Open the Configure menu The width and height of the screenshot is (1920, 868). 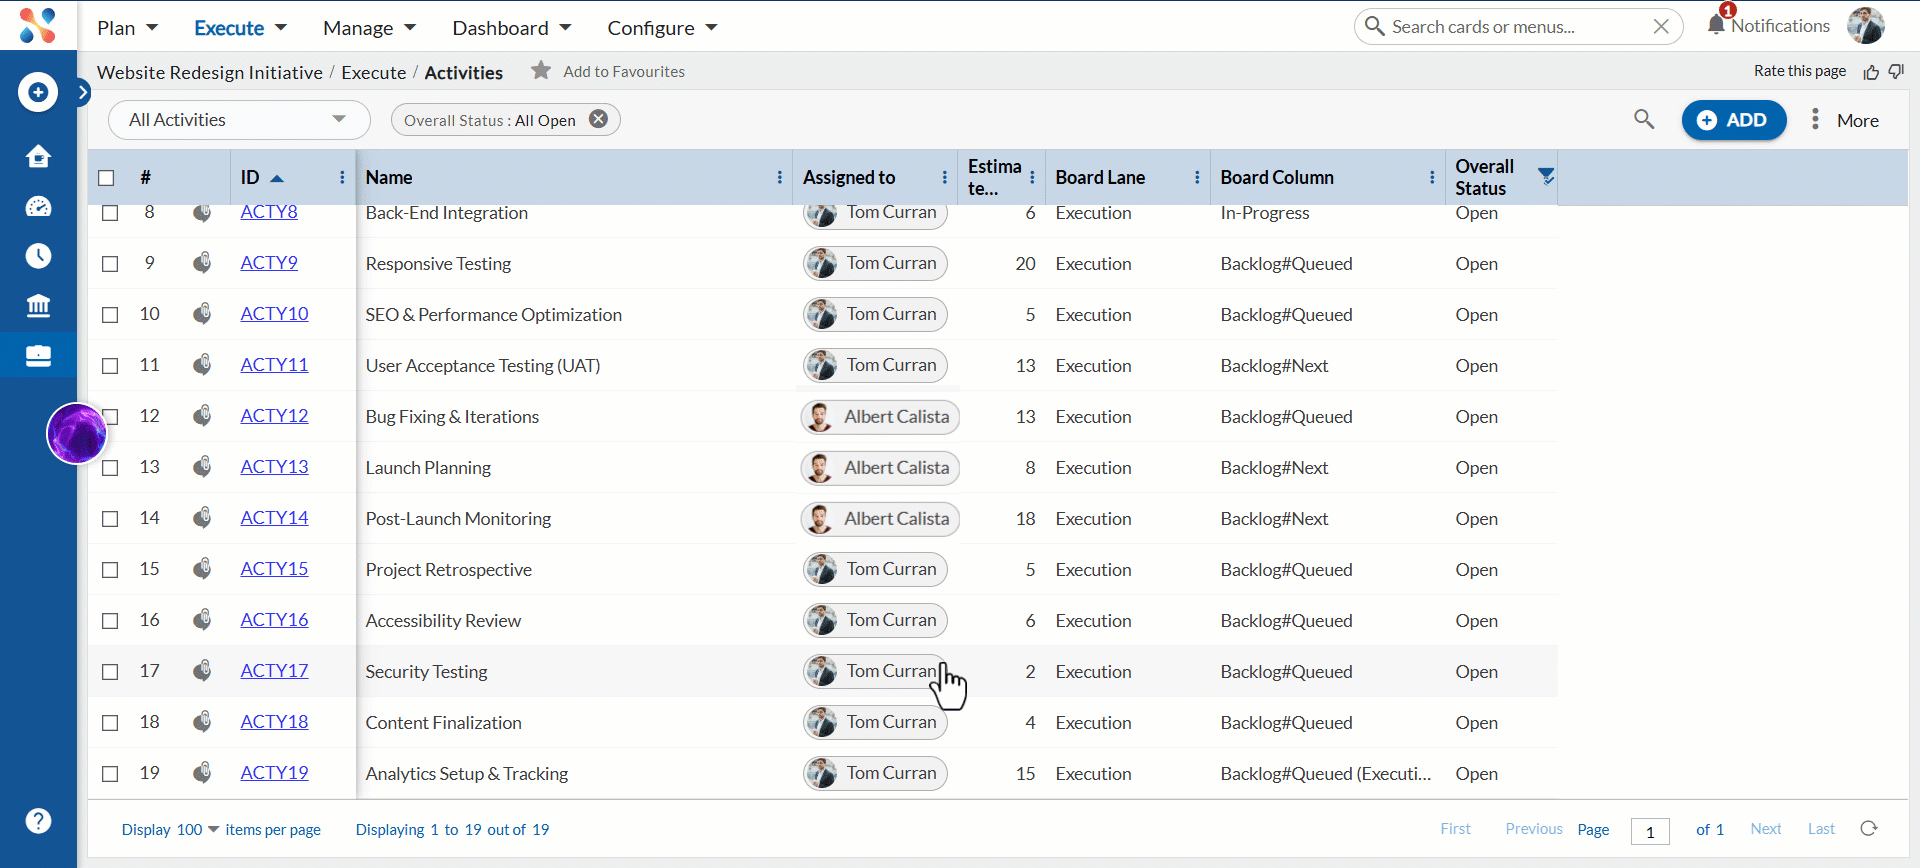[x=662, y=28]
